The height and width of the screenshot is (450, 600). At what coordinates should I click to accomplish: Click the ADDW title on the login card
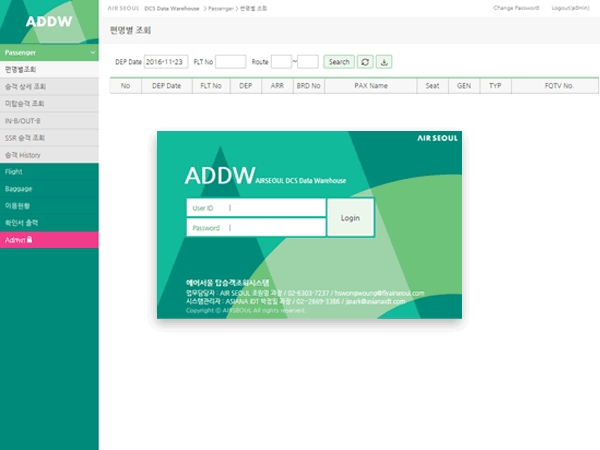pos(220,175)
